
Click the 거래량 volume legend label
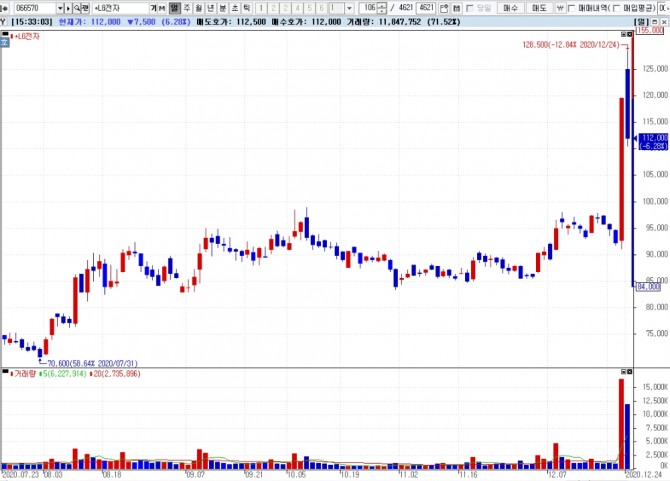[25, 374]
